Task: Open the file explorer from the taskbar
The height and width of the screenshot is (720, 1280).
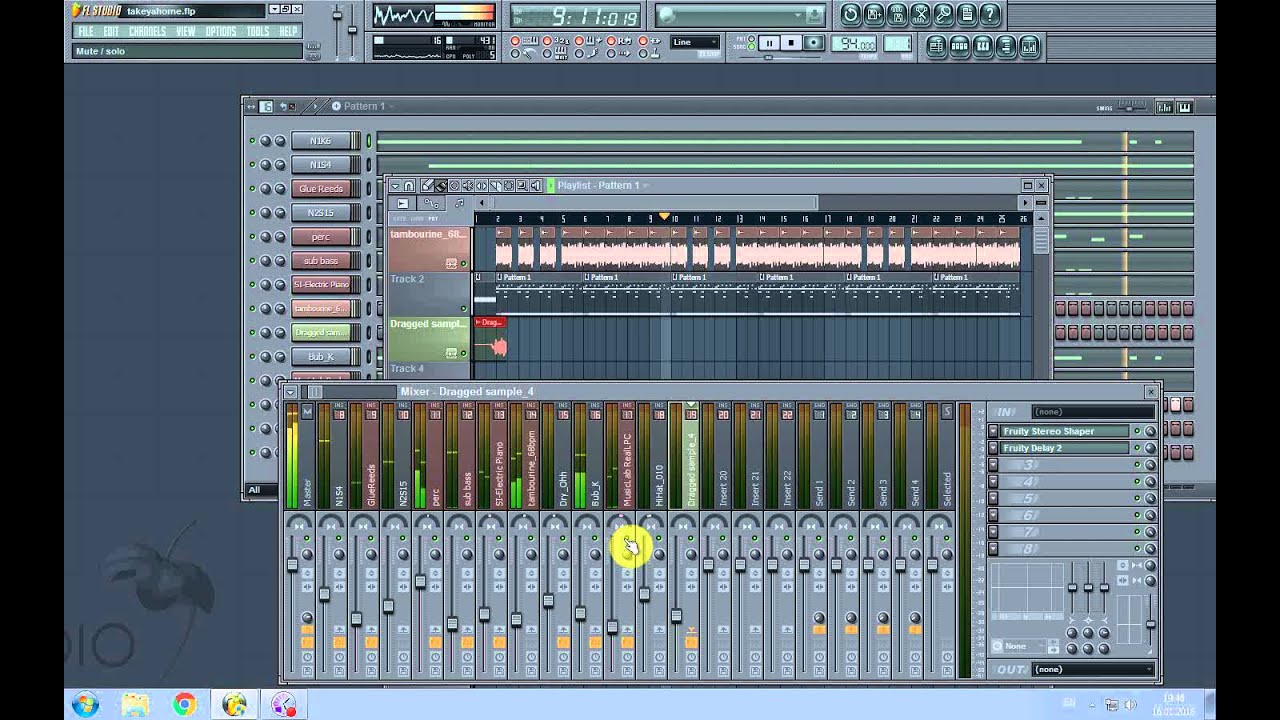Action: [134, 704]
